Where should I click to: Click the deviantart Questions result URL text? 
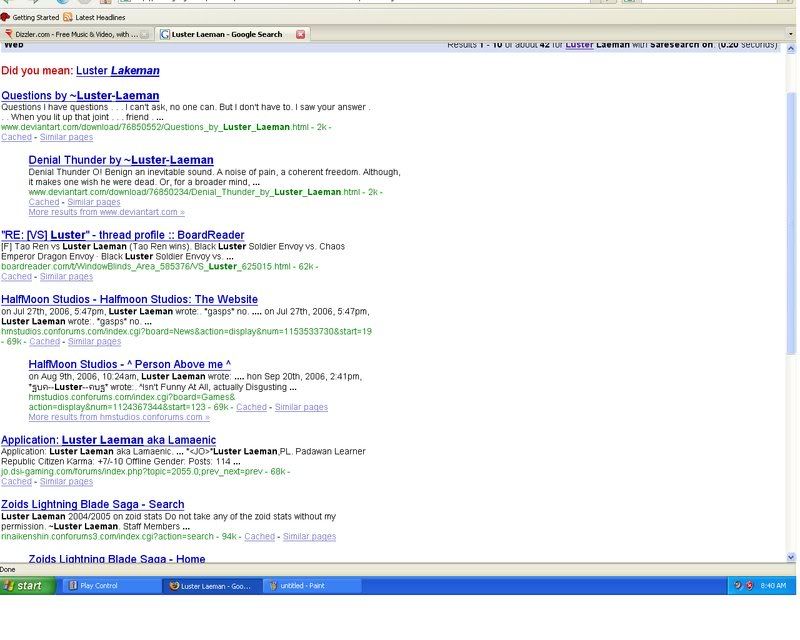click(155, 127)
